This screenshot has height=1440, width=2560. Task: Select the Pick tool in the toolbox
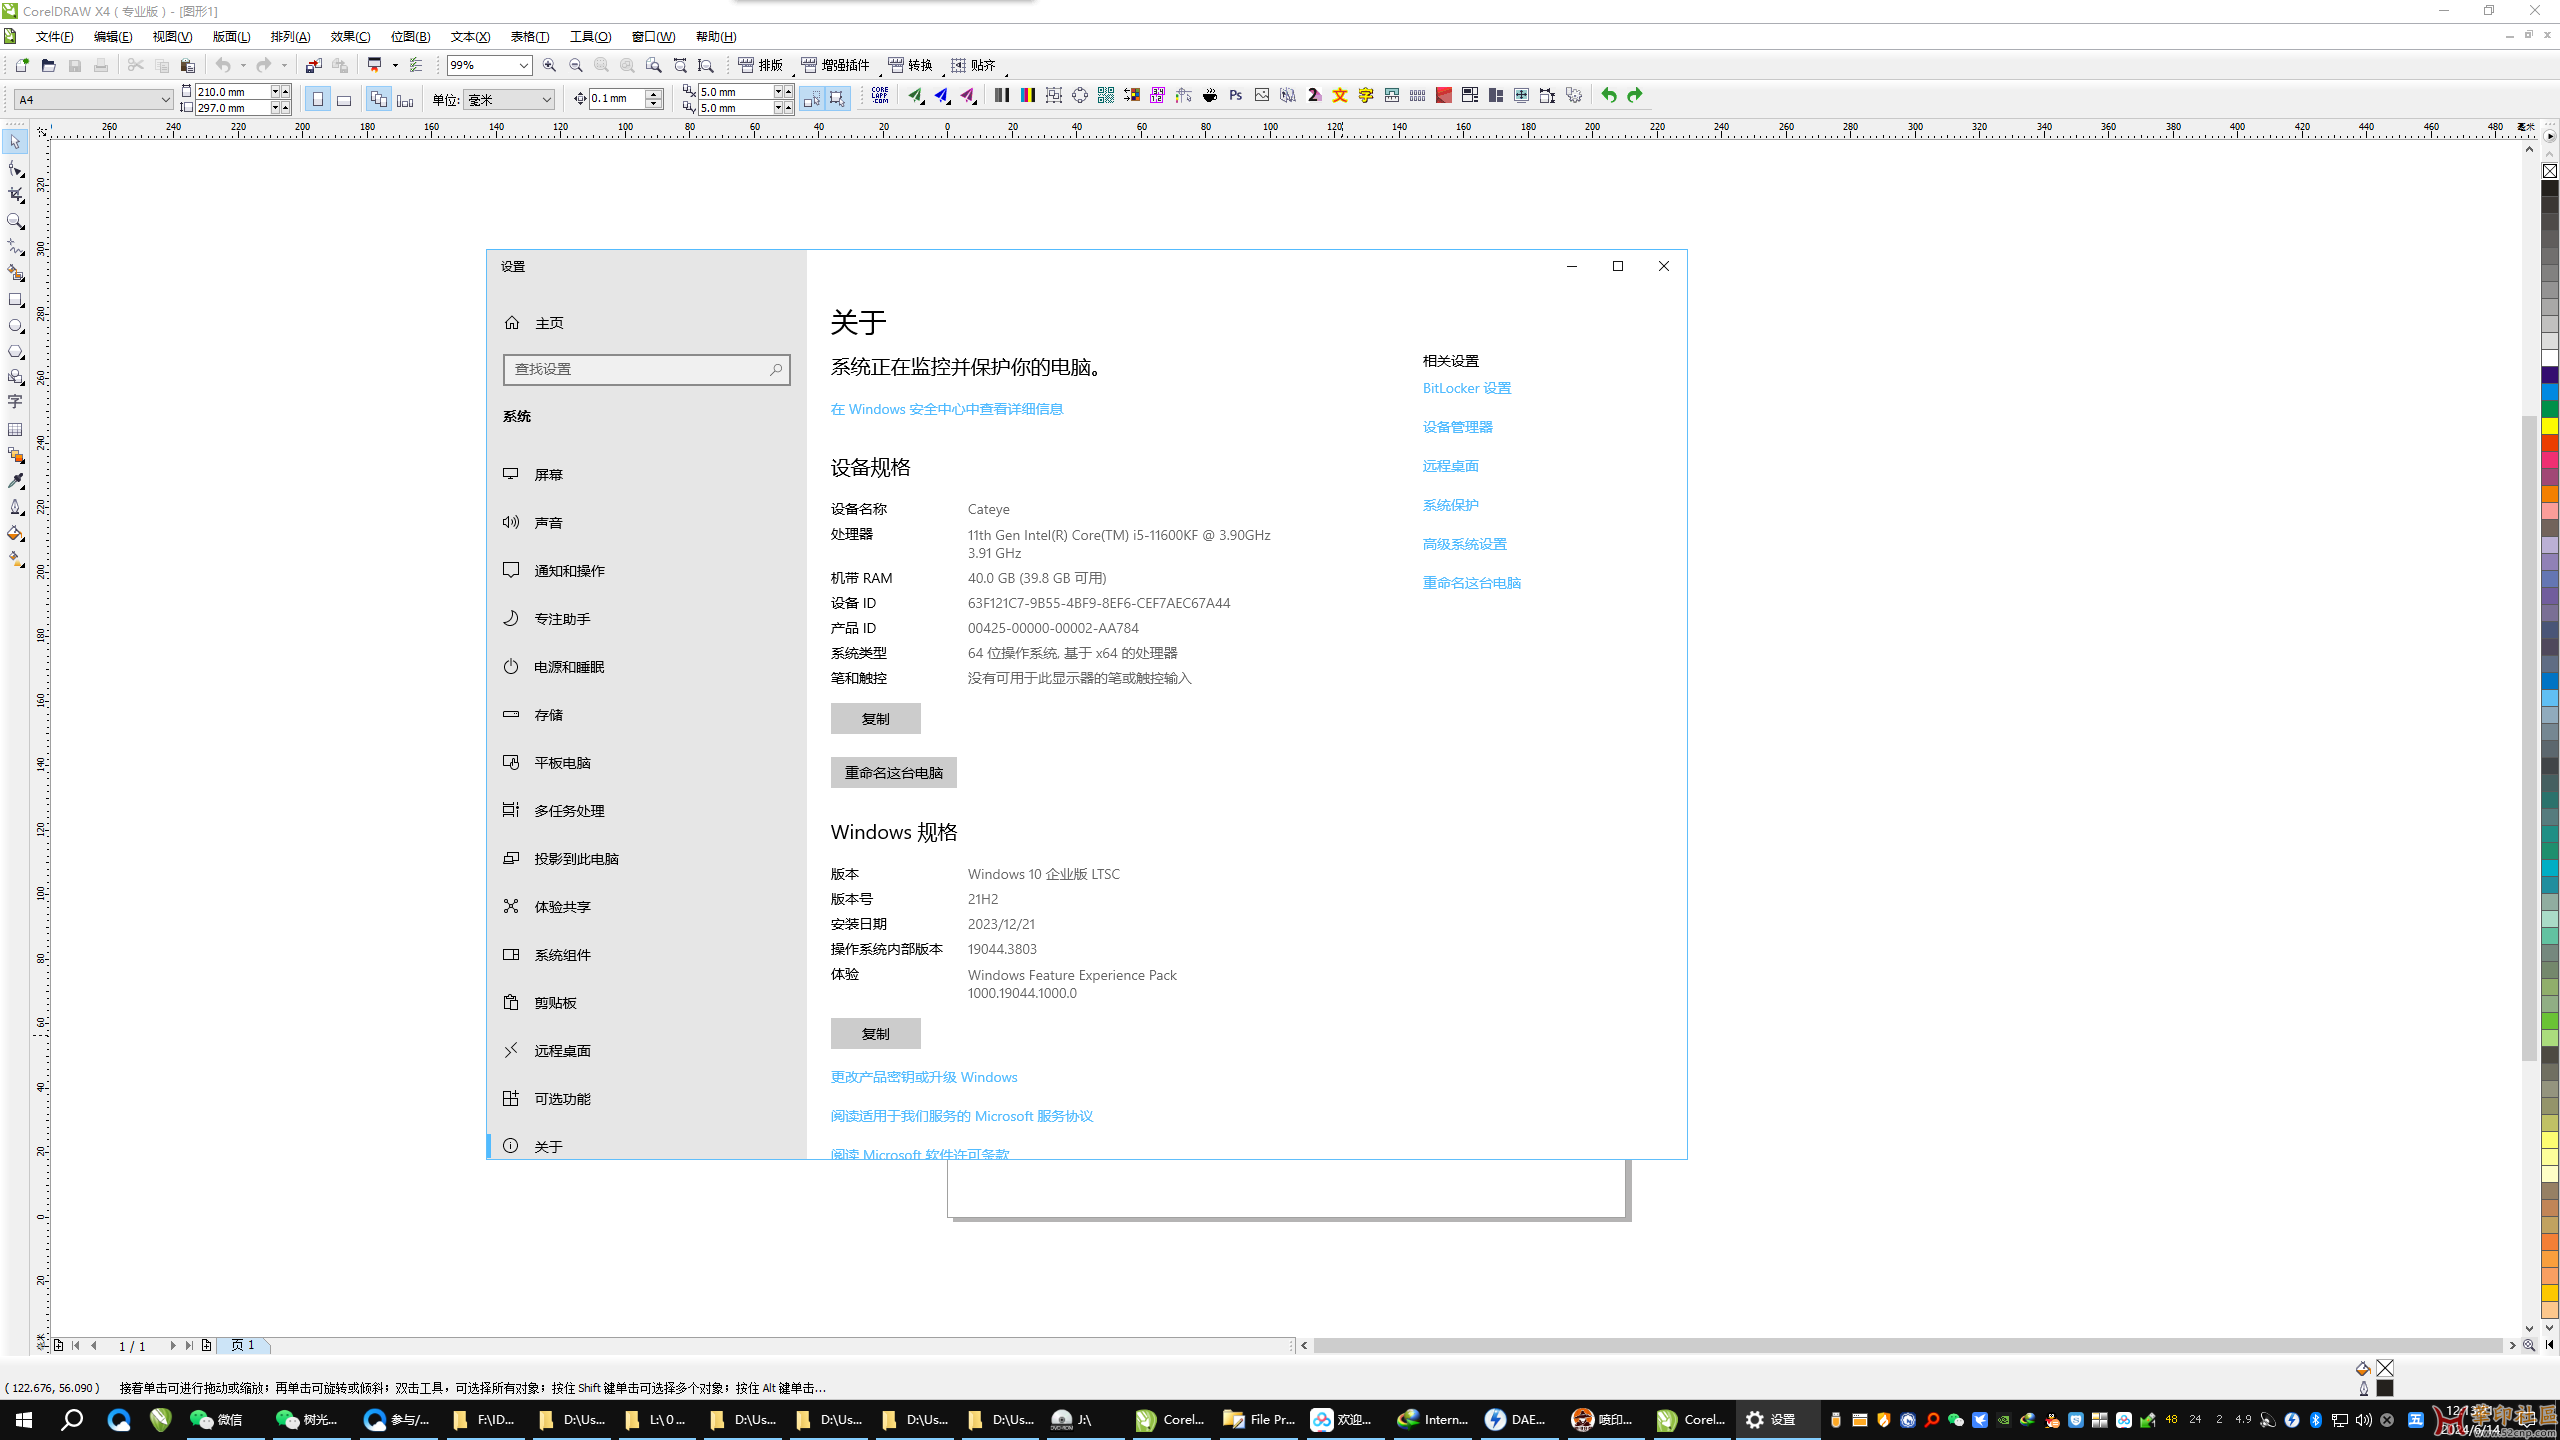point(15,142)
